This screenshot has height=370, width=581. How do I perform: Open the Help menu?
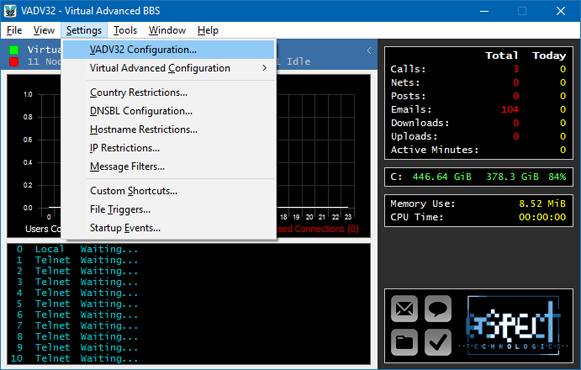[208, 30]
